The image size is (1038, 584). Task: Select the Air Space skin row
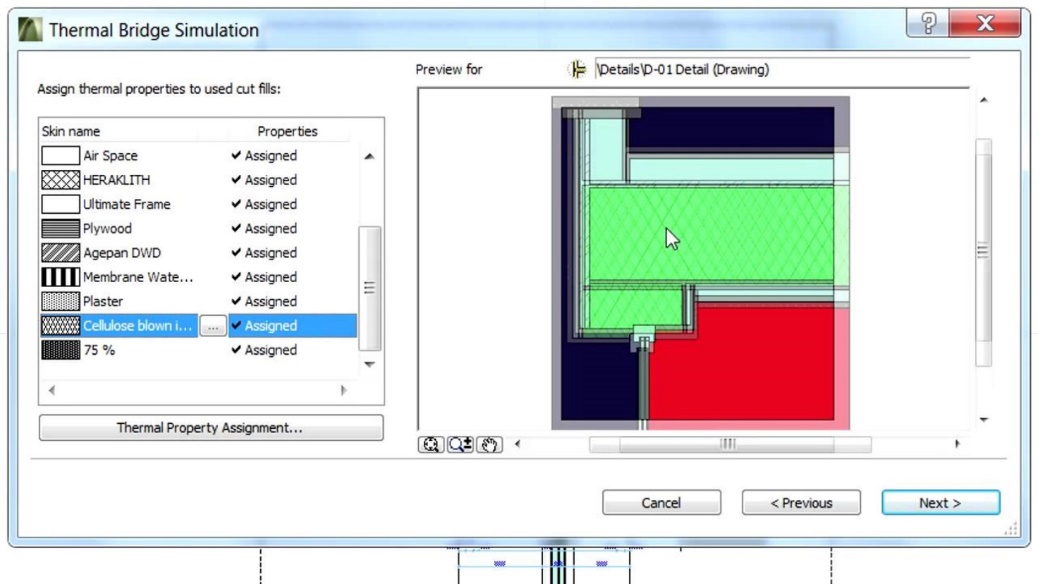click(199, 156)
